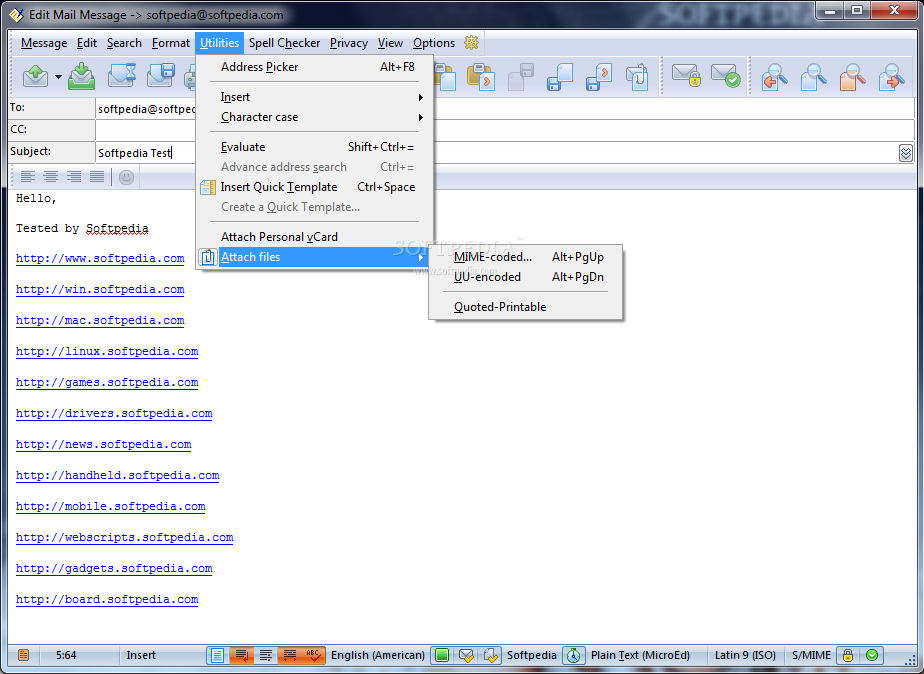Viewport: 924px width, 674px height.
Task: Open the http://games.softpedia.com link
Action: [107, 382]
